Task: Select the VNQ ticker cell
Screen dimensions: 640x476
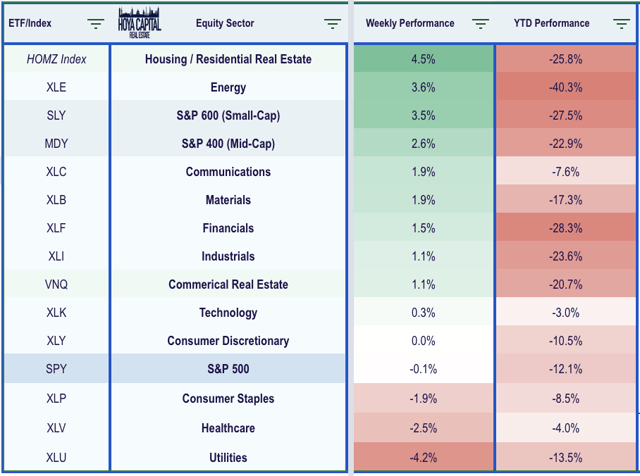Action: click(x=56, y=285)
